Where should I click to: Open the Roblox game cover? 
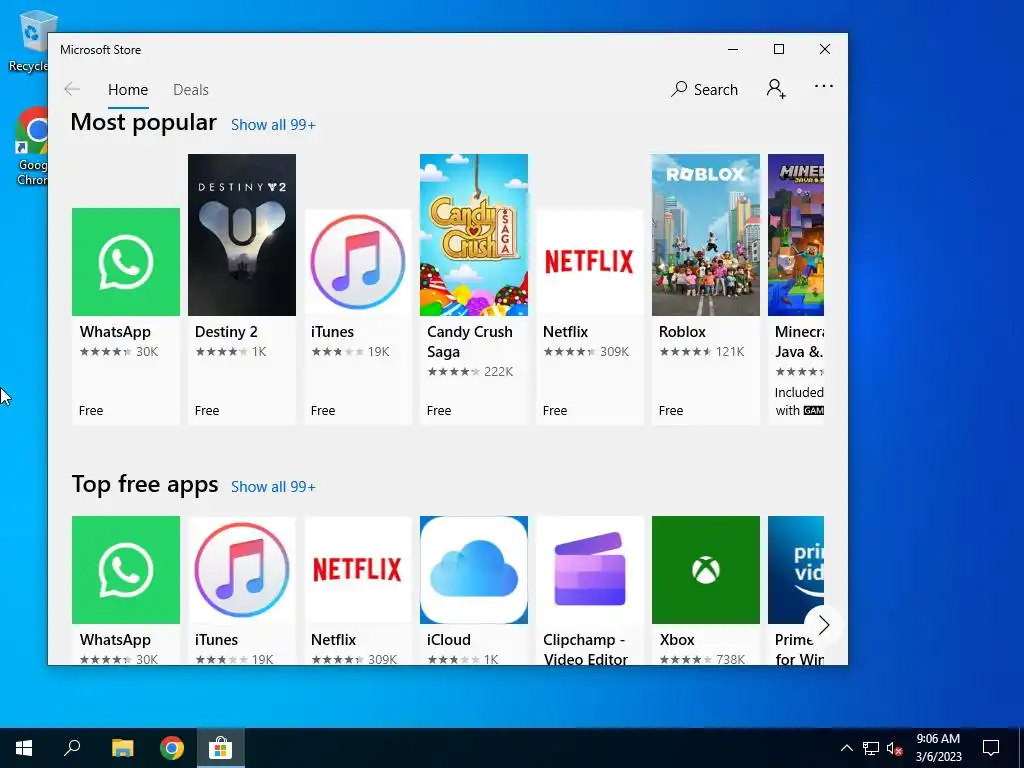pyautogui.click(x=705, y=235)
